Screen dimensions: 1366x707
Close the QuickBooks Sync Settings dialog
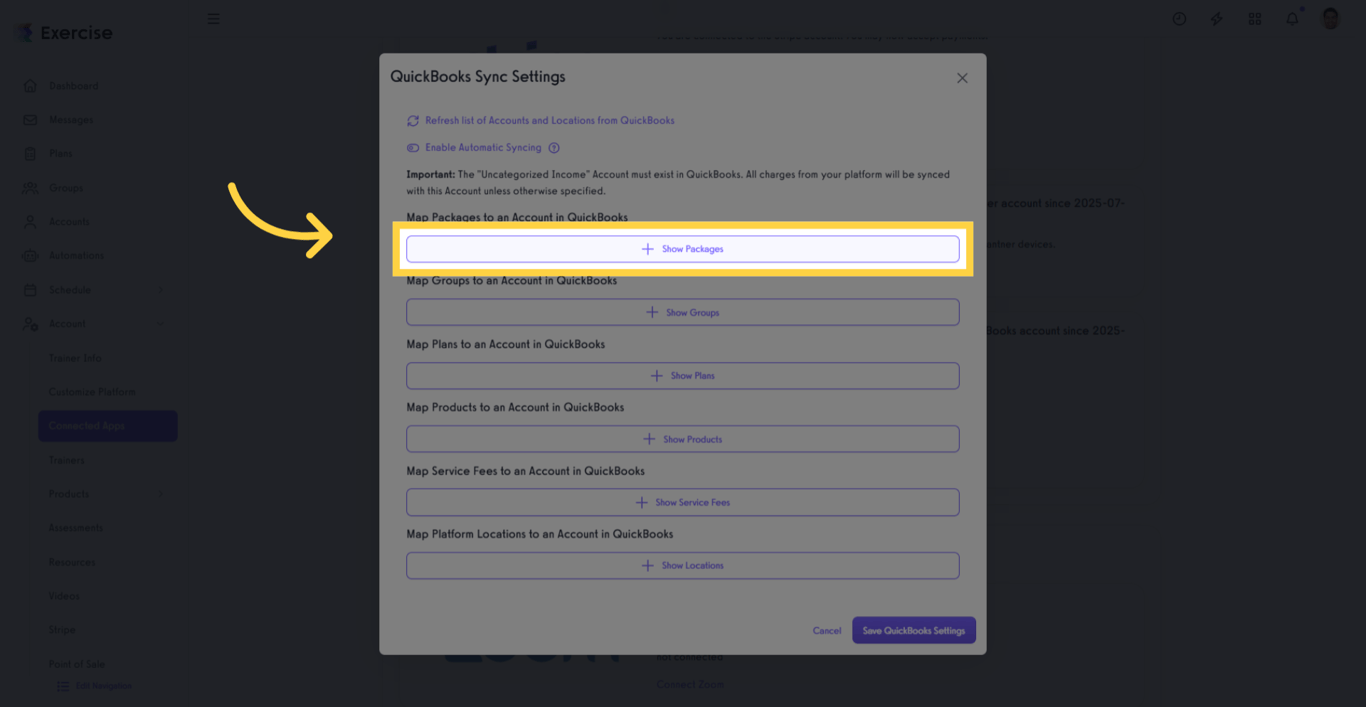(x=962, y=78)
